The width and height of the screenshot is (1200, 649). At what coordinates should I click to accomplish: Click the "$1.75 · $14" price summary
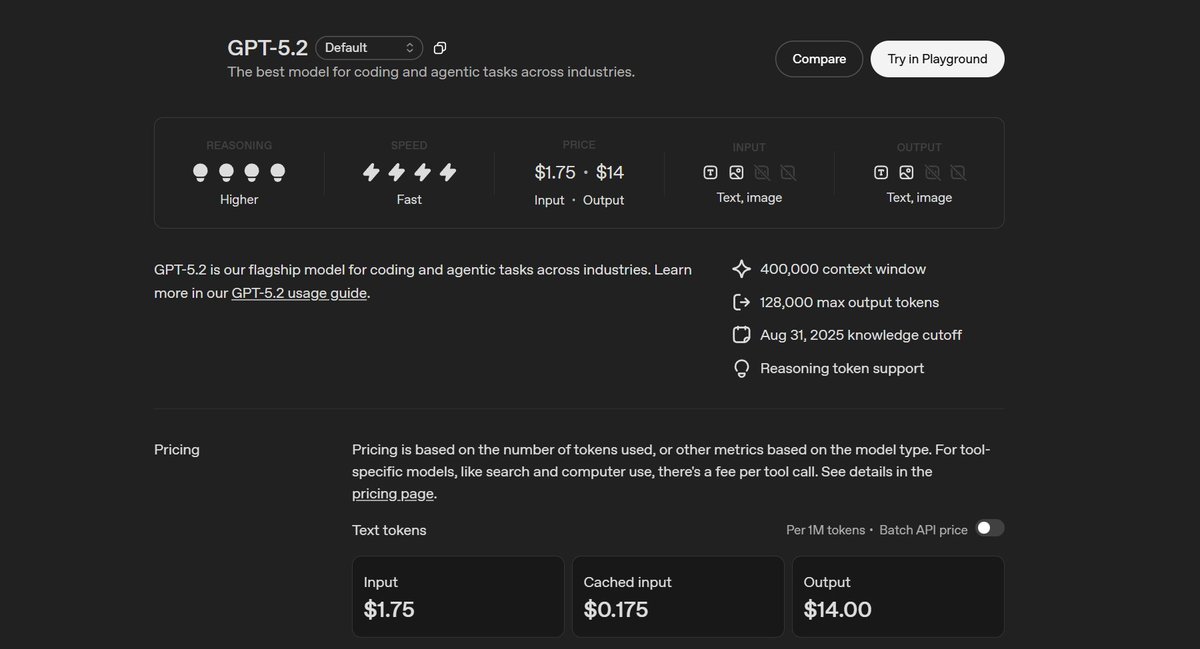click(x=579, y=172)
